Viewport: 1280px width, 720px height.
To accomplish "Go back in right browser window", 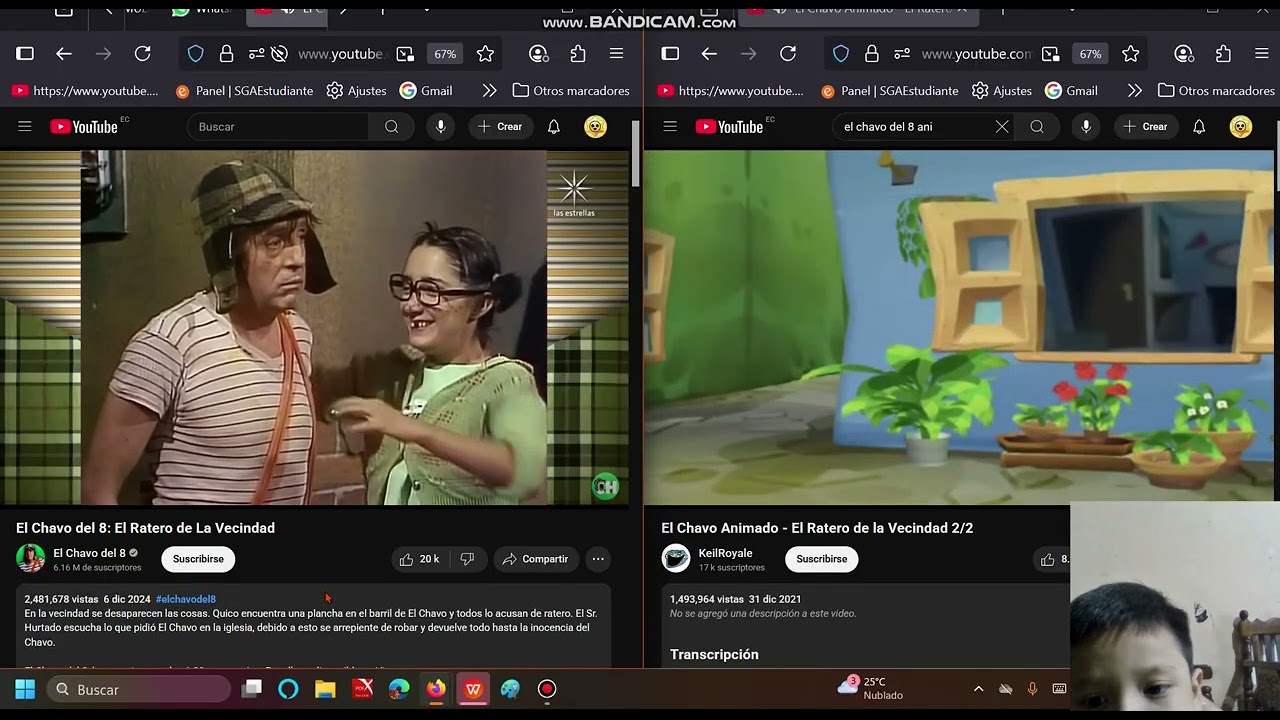I will click(709, 54).
